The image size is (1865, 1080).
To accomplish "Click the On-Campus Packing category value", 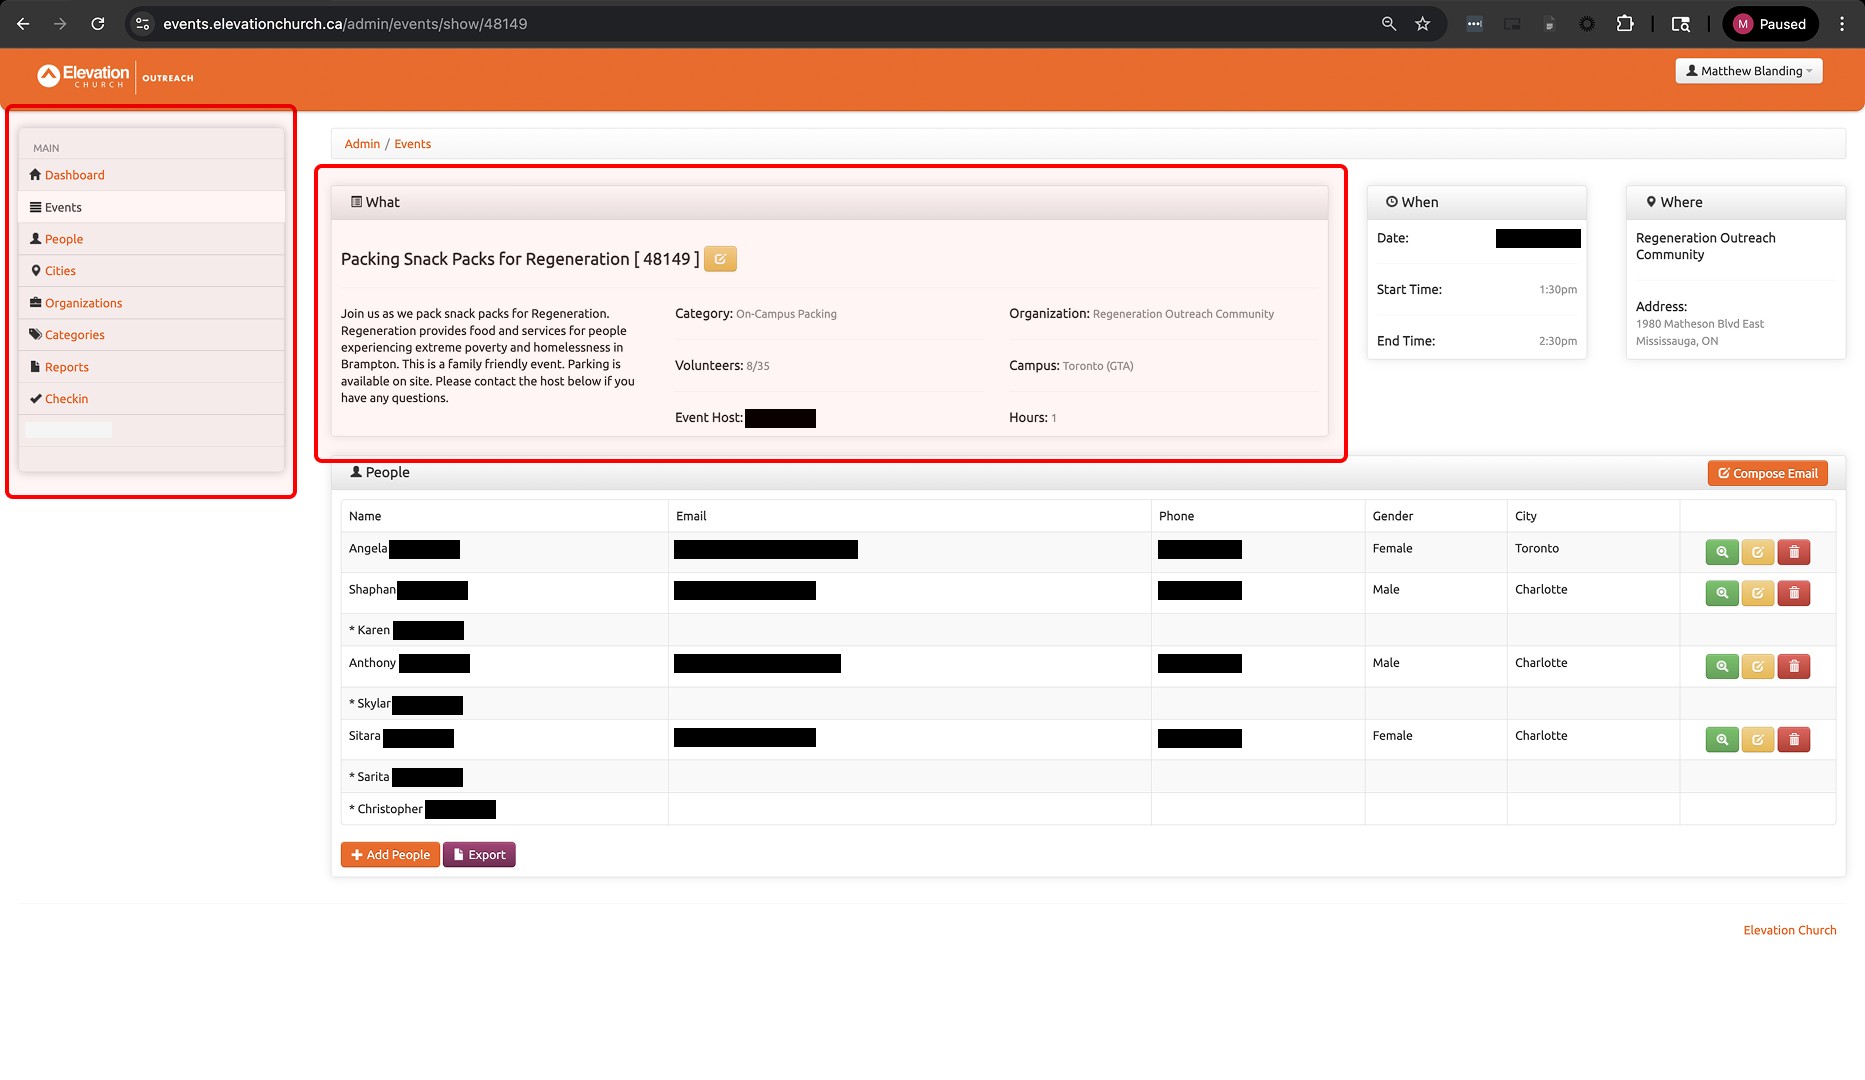I will tap(786, 314).
